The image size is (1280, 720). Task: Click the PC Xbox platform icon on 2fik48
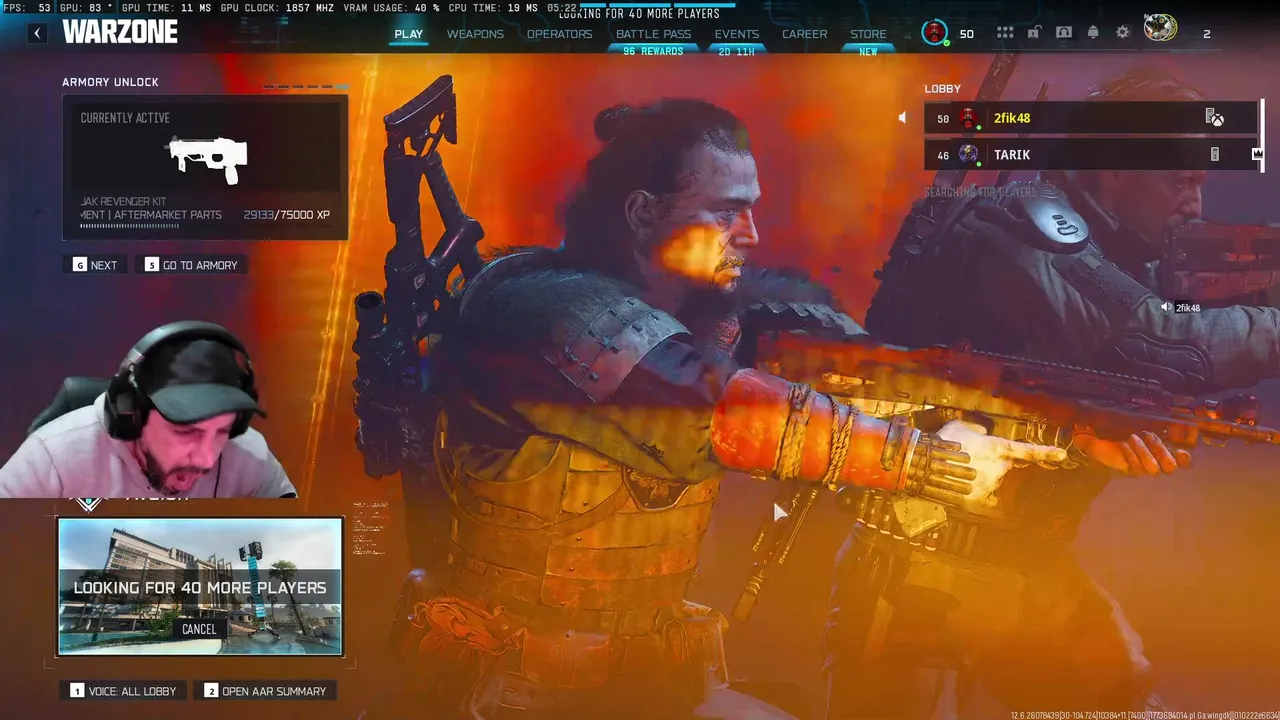(1214, 118)
